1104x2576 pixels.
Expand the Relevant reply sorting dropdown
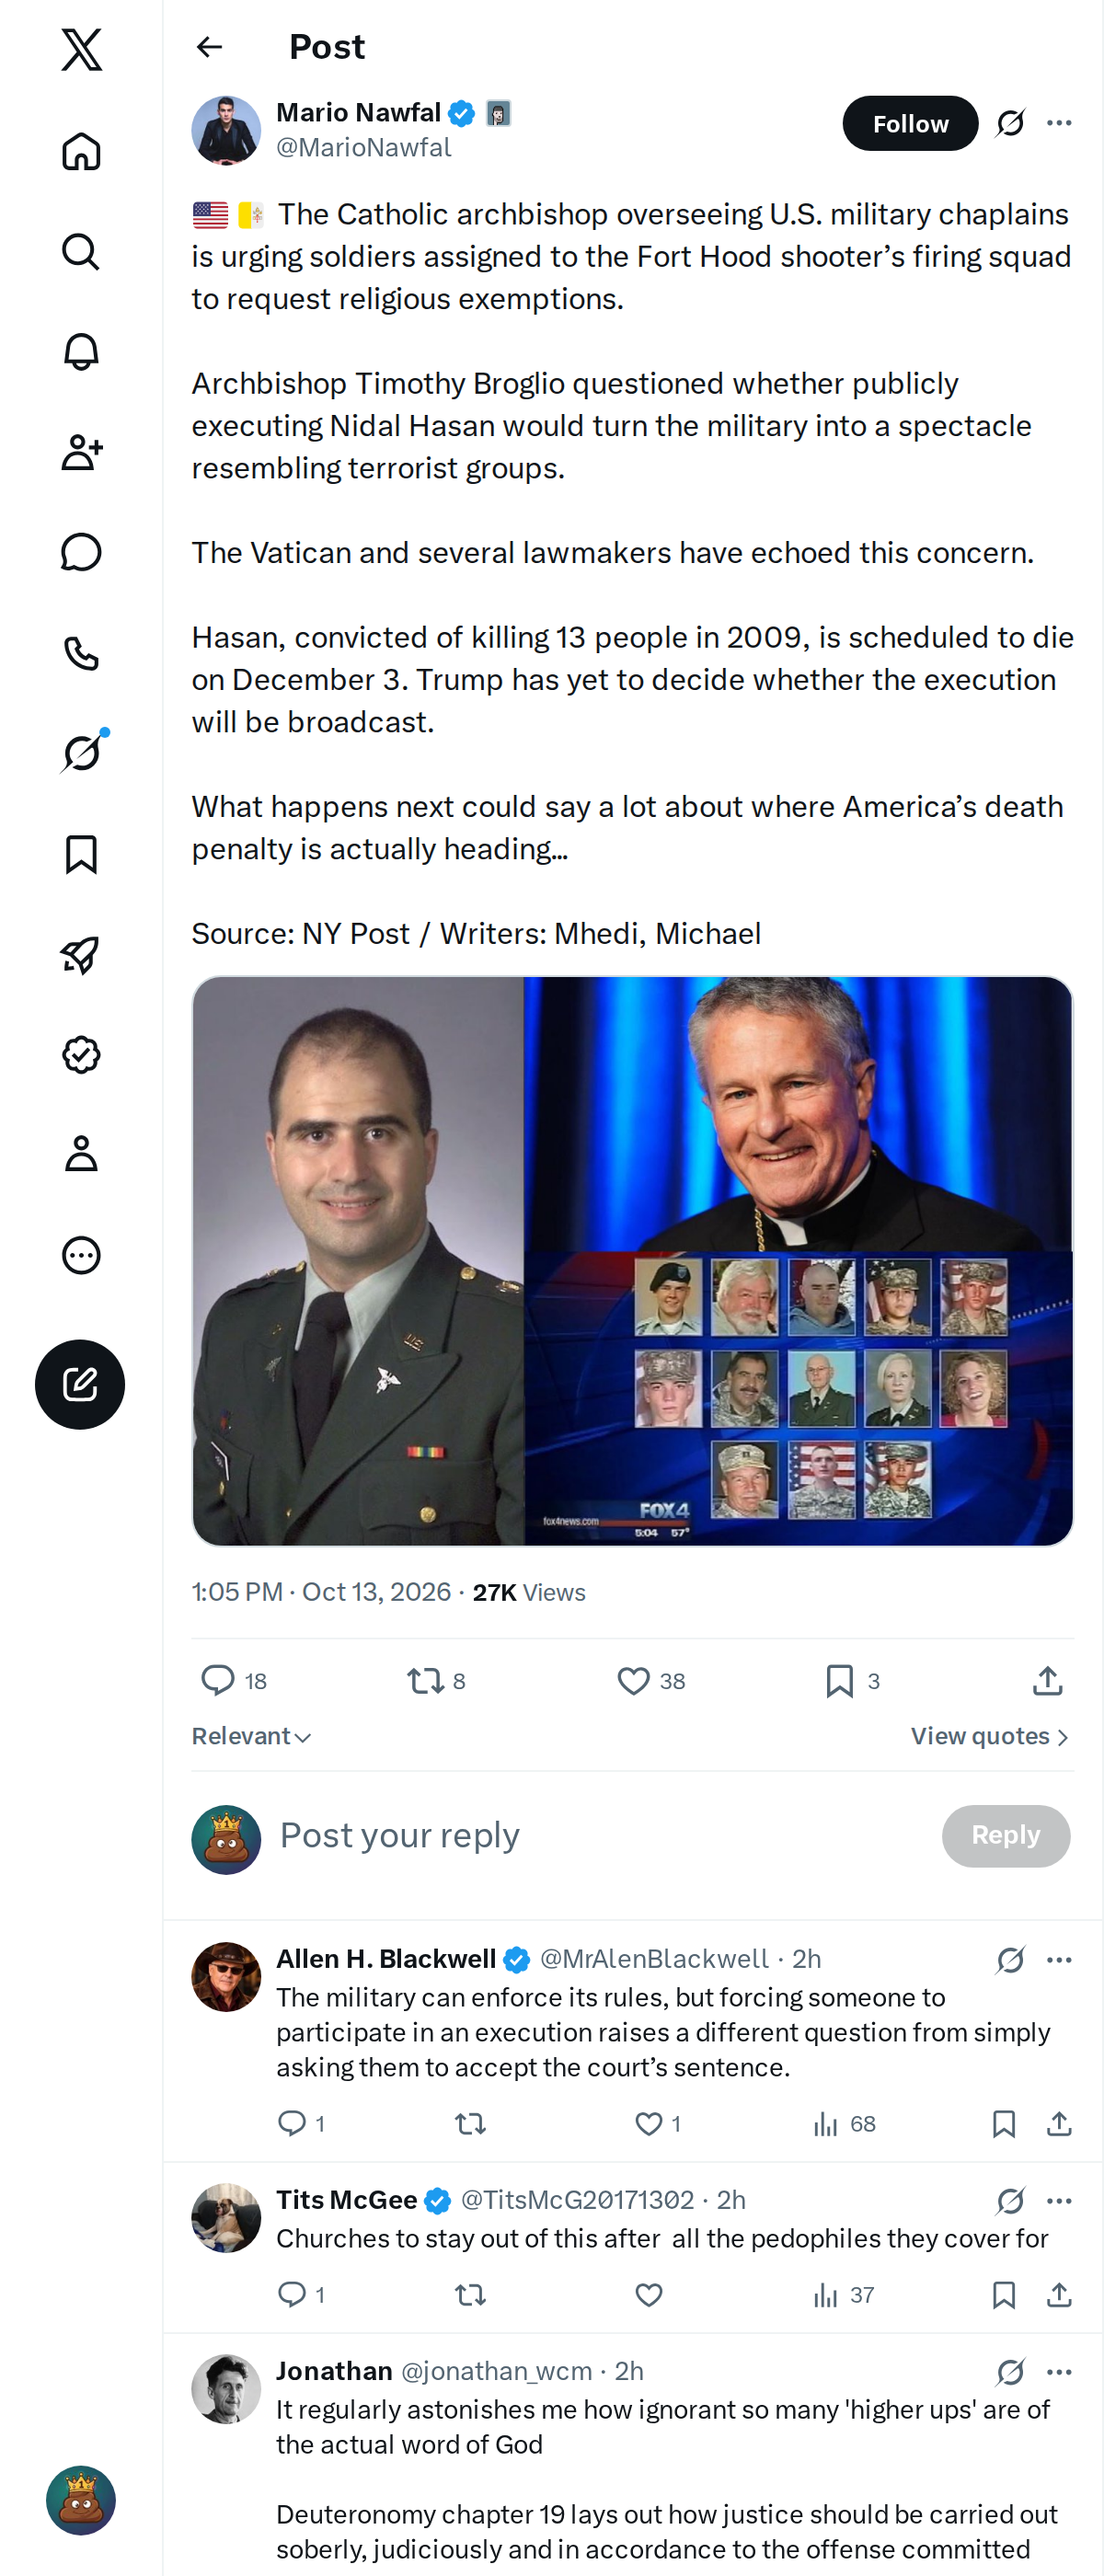pos(252,1736)
